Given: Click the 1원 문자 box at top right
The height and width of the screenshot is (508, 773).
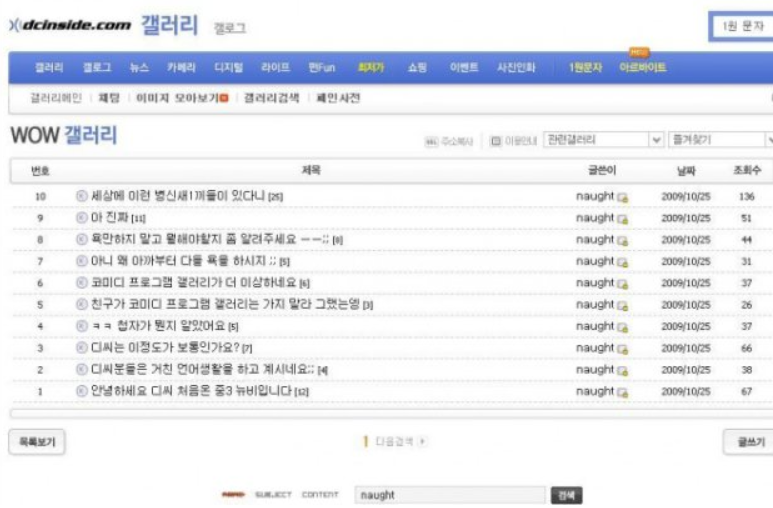Looking at the screenshot, I should click(x=741, y=26).
